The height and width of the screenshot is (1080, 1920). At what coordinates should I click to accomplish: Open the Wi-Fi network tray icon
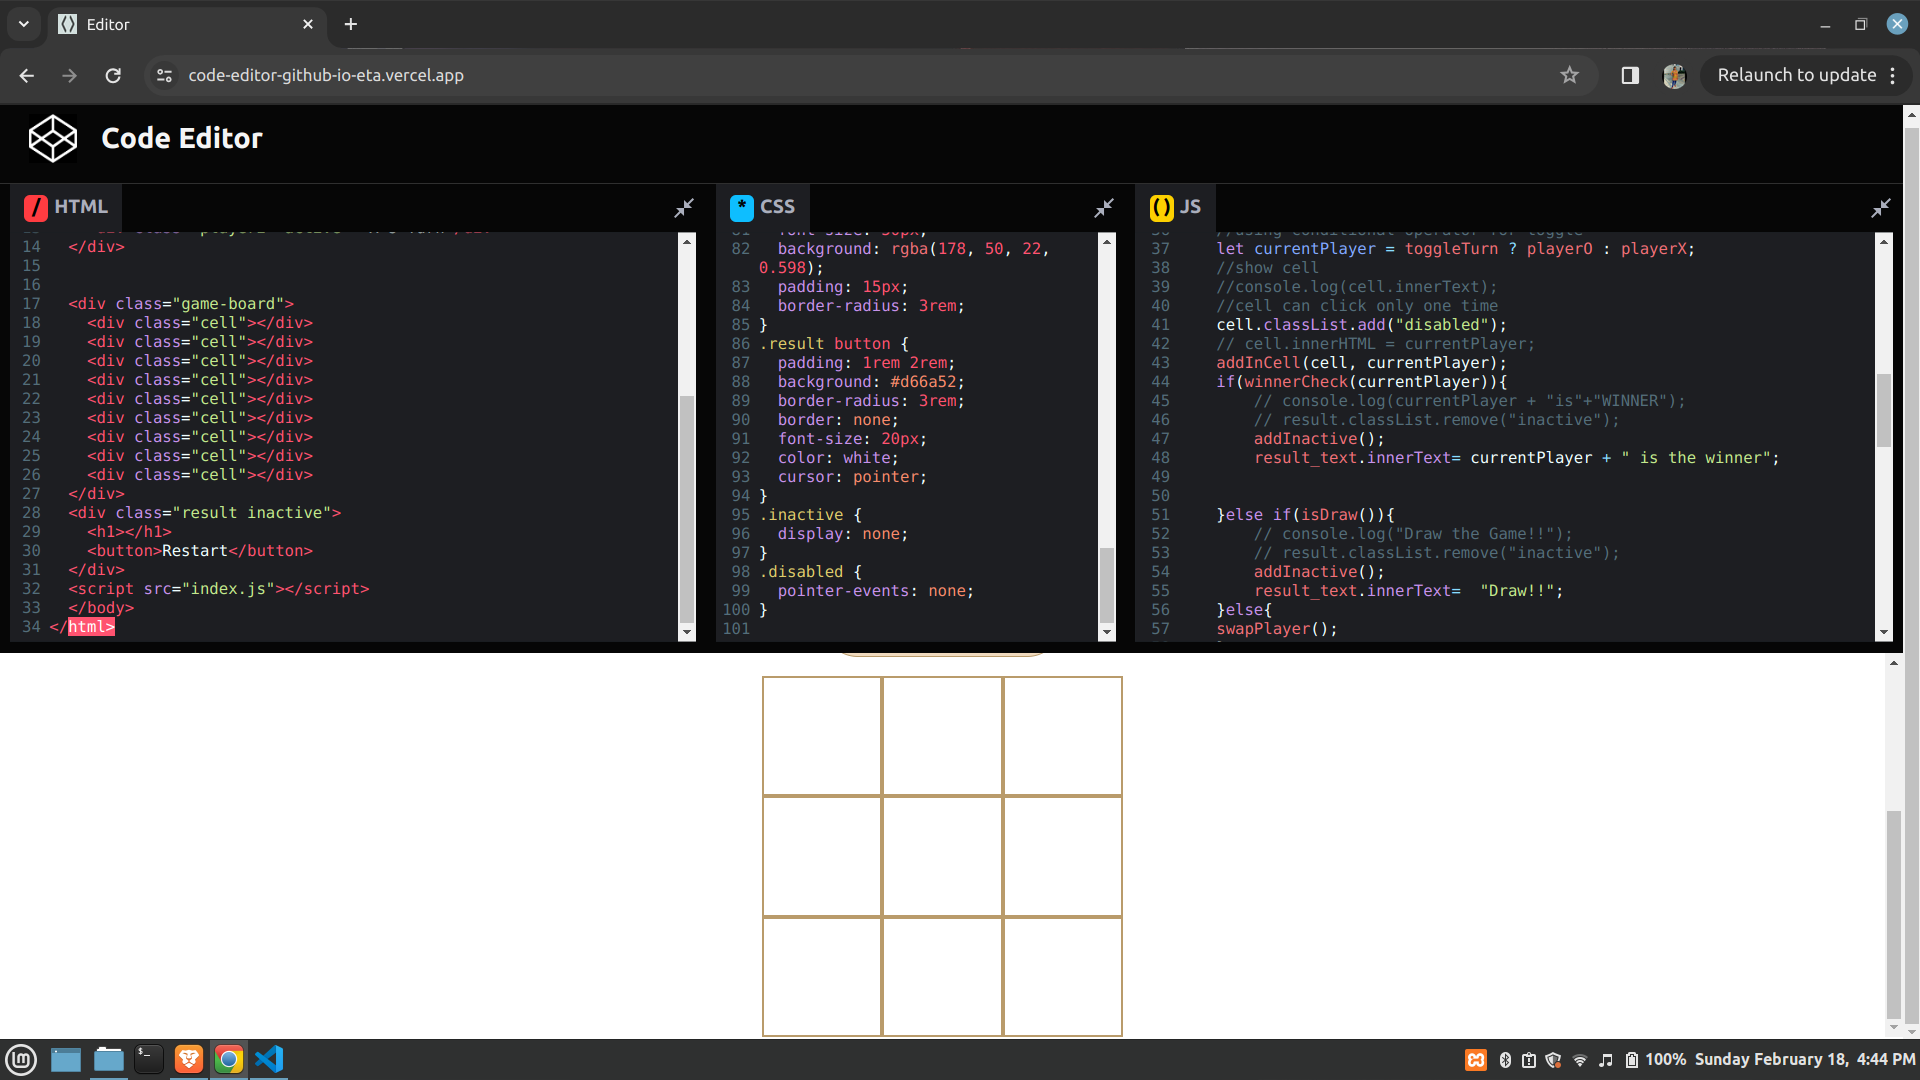pyautogui.click(x=1580, y=1060)
